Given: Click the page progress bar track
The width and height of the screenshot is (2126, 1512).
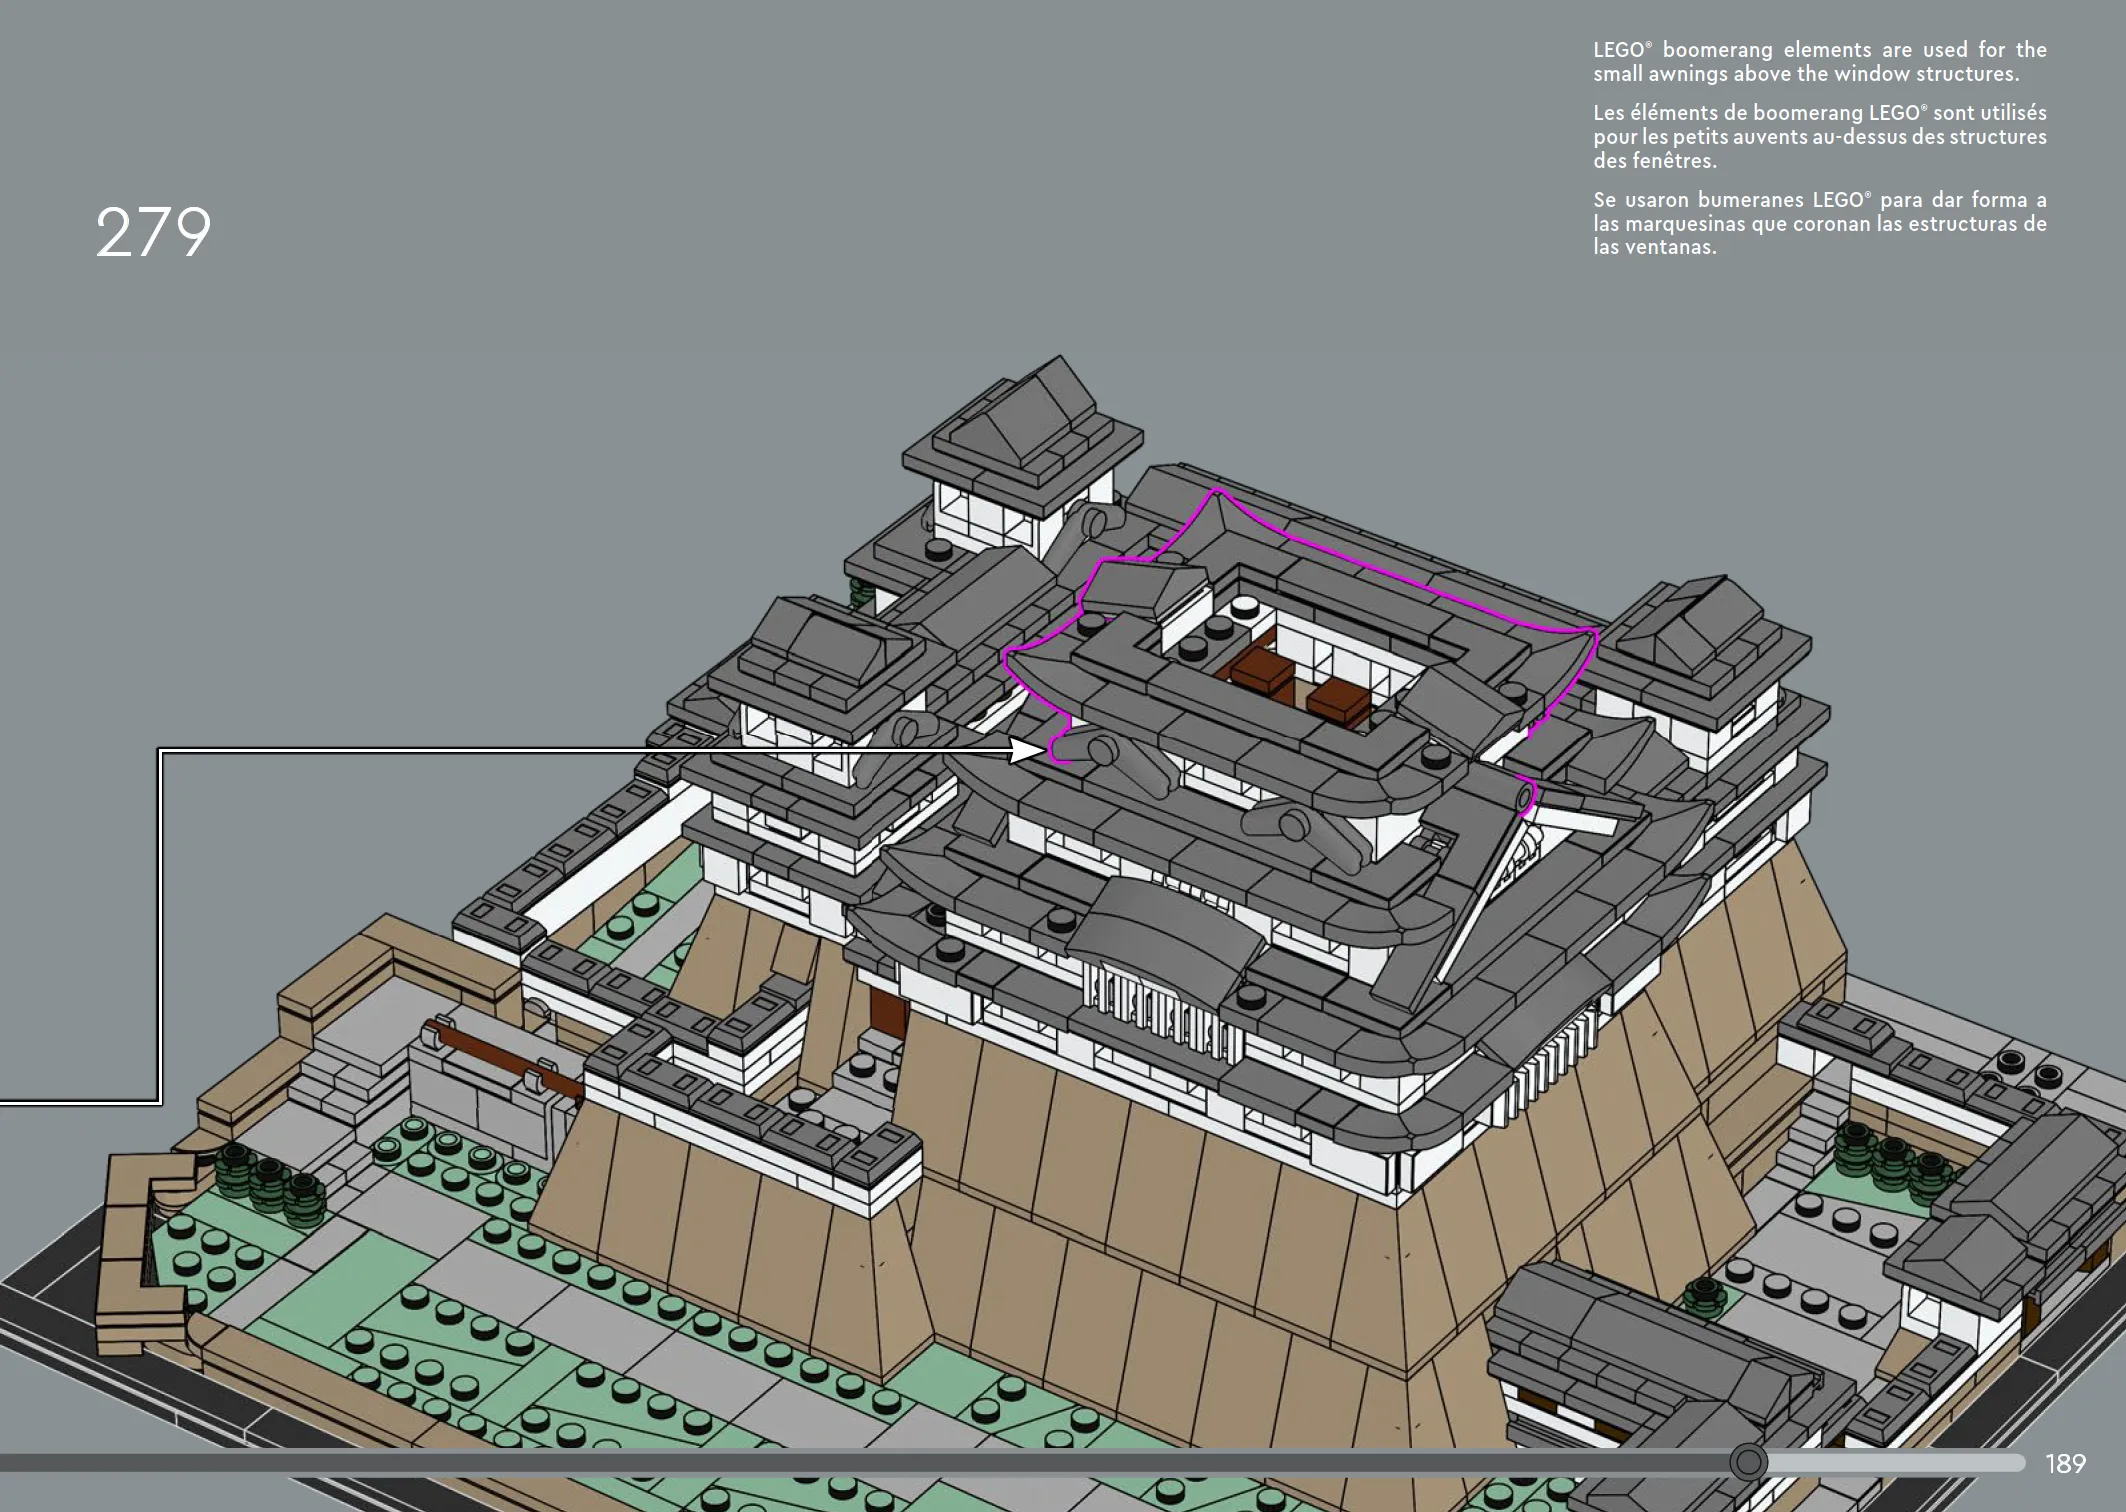Looking at the screenshot, I should pos(1013,1463).
